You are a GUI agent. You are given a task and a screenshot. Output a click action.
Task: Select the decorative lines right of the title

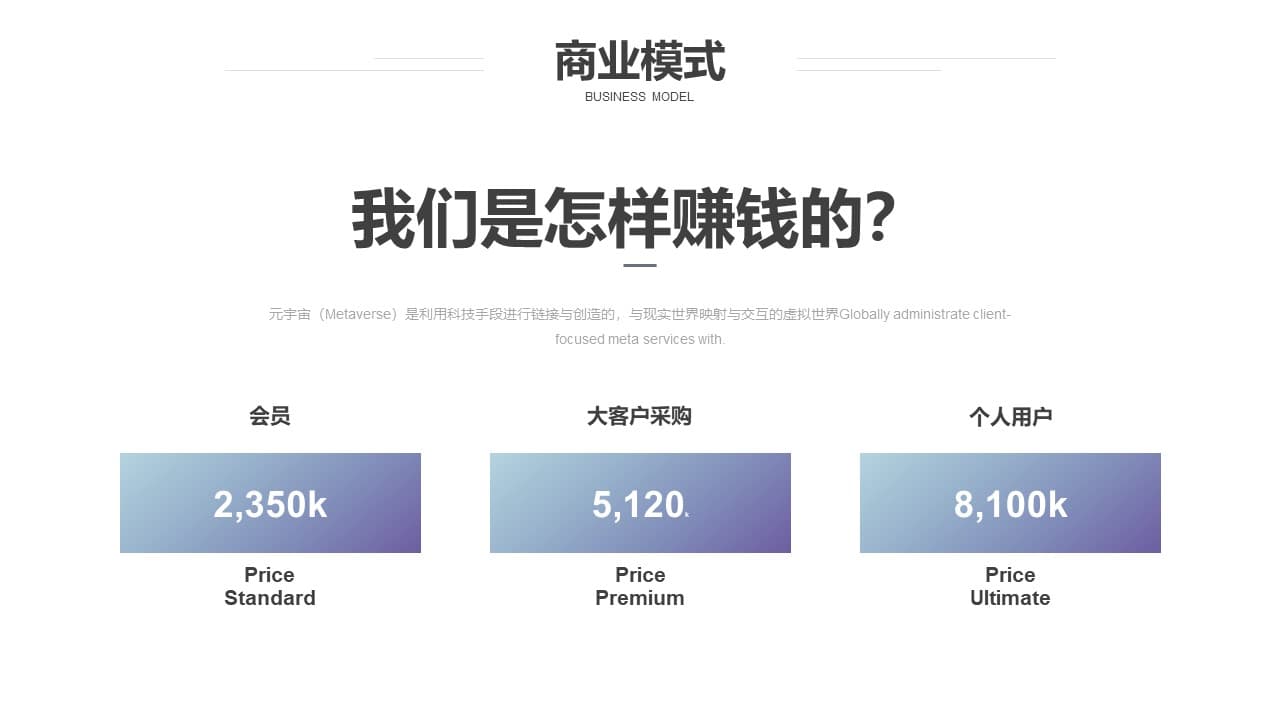[926, 64]
